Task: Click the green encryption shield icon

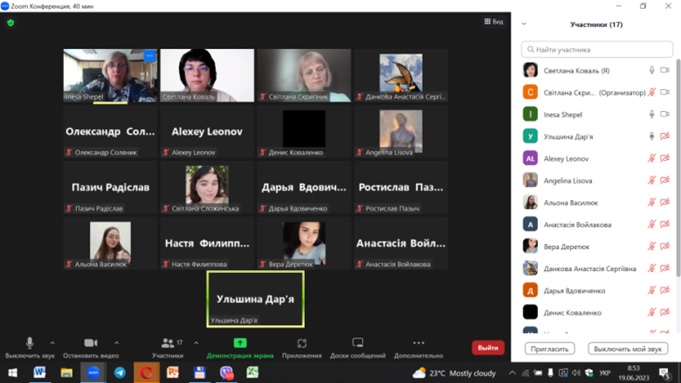Action: click(10, 23)
